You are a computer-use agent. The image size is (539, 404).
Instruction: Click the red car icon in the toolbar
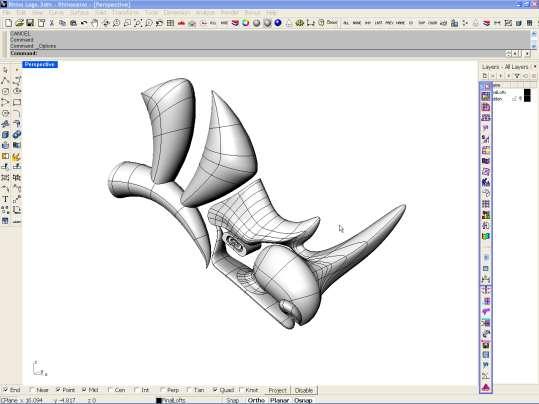(x=181, y=23)
